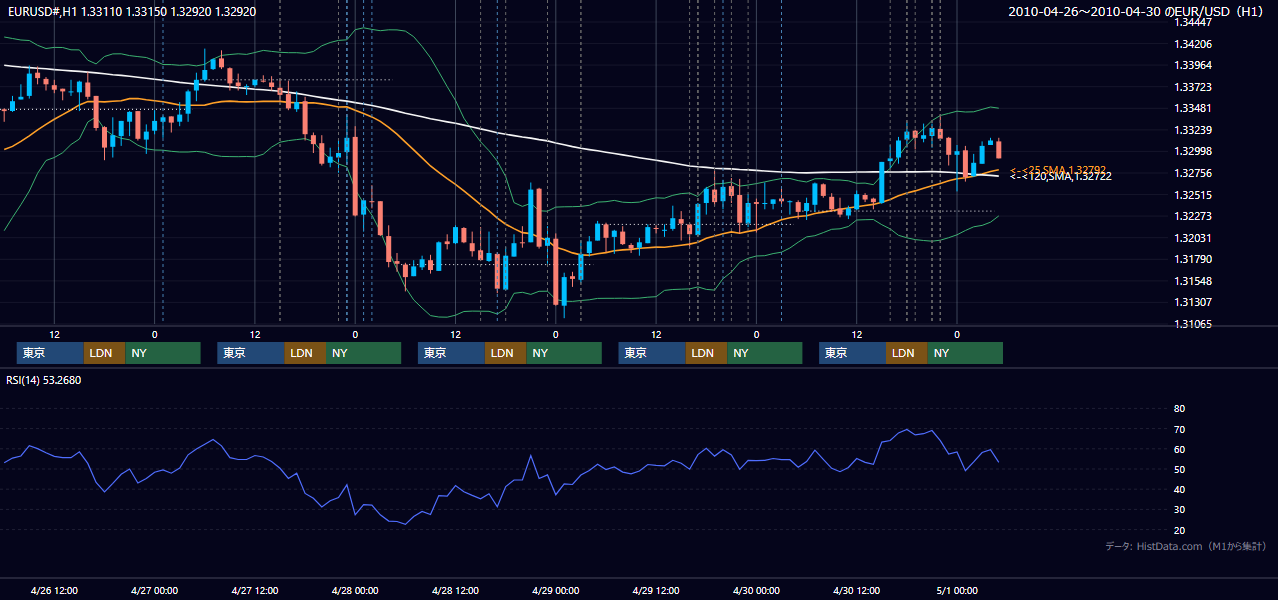The height and width of the screenshot is (600, 1278).
Task: Click the NY session block for 4/30
Action: tap(965, 353)
